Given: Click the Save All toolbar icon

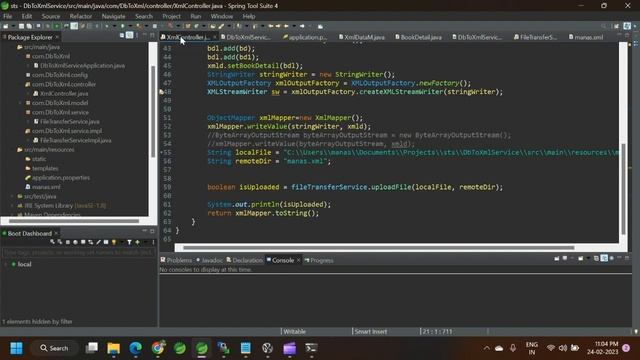Looking at the screenshot, I should 29,26.
